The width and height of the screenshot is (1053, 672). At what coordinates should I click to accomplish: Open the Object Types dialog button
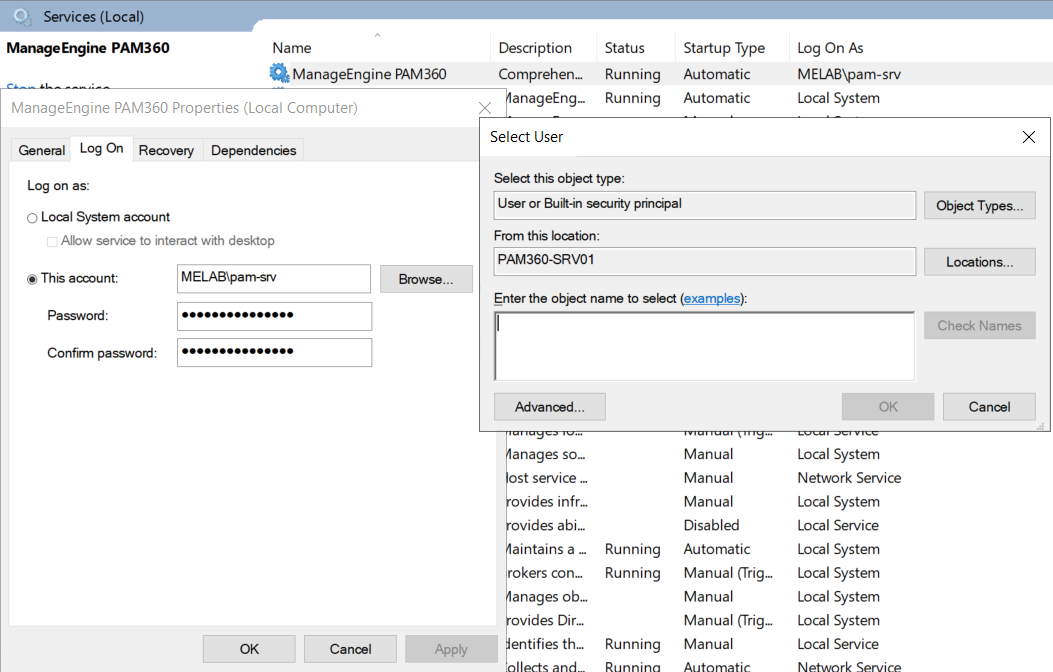click(x=979, y=206)
